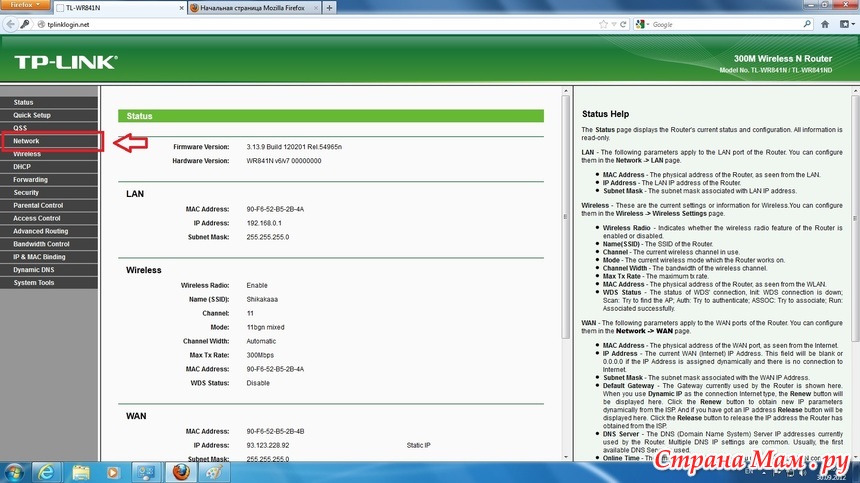Select LAN IP address 192.168.0.1

click(264, 223)
